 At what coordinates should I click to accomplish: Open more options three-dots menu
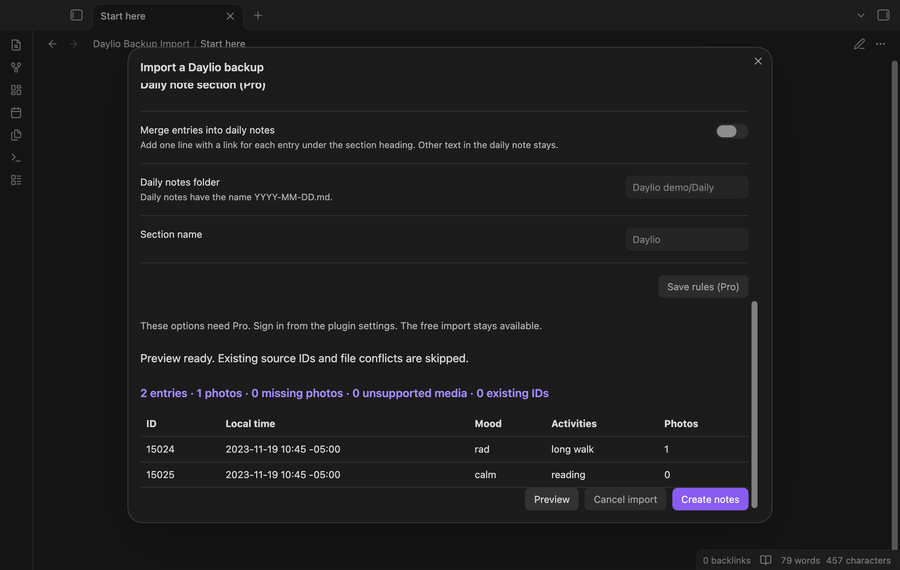point(880,44)
